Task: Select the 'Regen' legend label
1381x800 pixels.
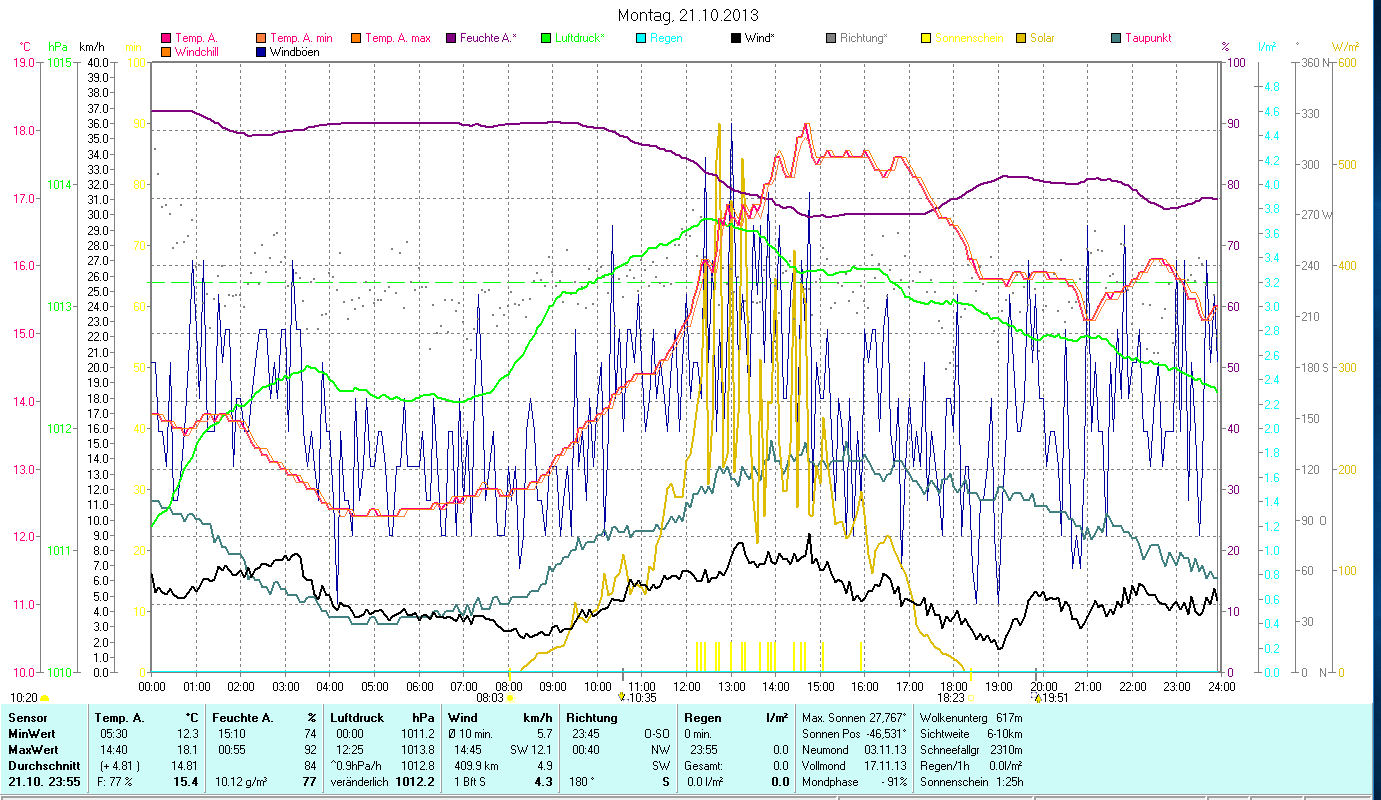Action: [666, 38]
